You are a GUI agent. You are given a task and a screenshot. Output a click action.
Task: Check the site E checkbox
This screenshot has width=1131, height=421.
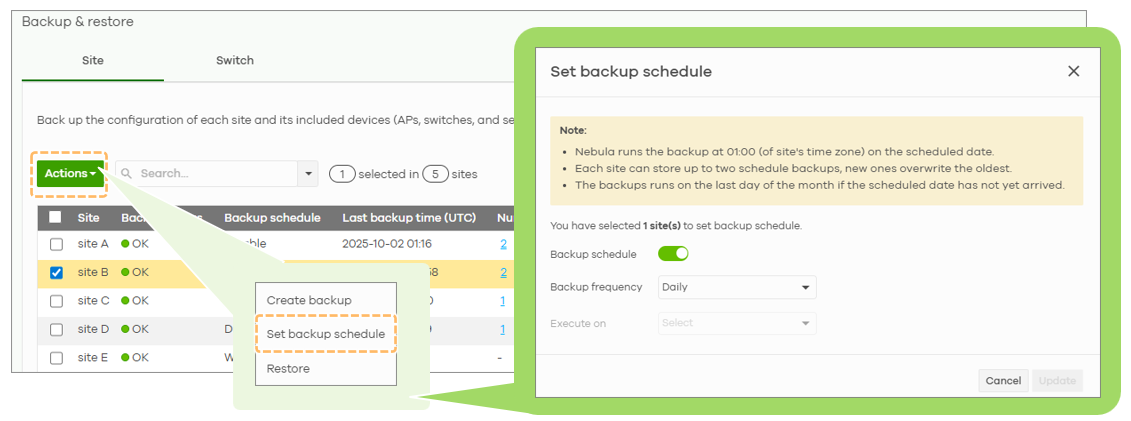pos(56,357)
